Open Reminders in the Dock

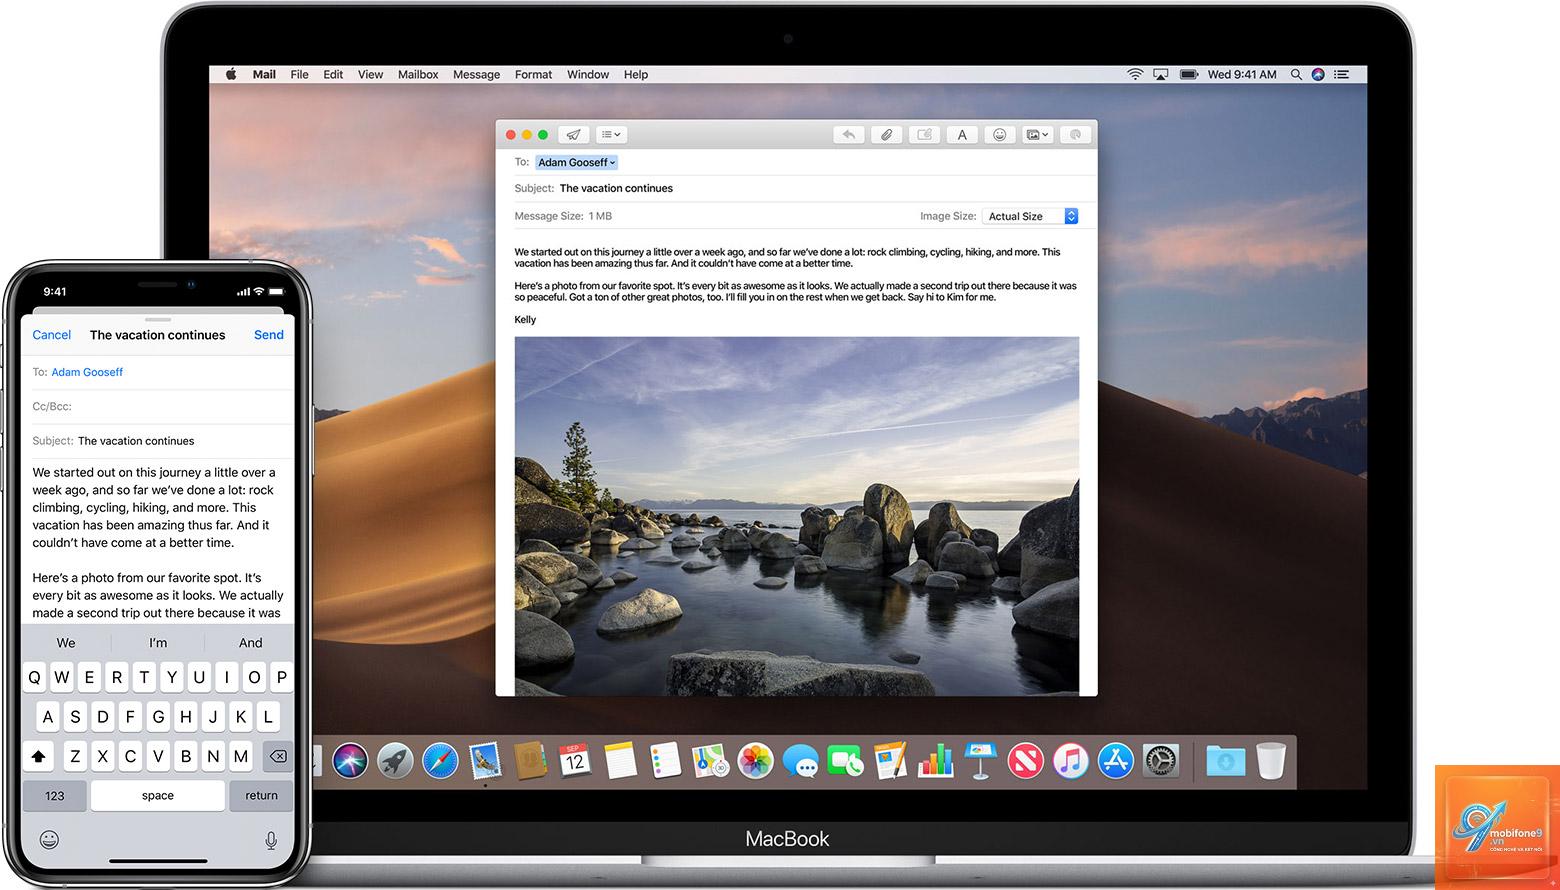[x=665, y=761]
